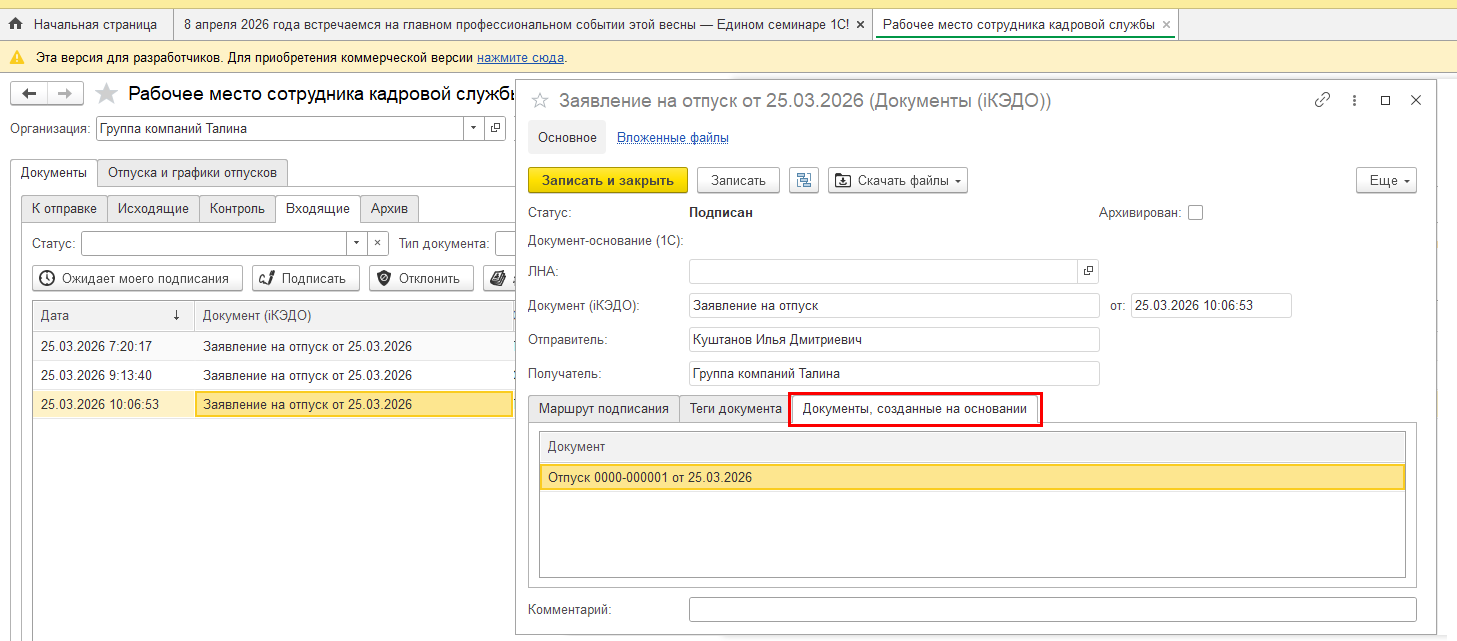Open the three-dot menu in dialog header
The width and height of the screenshot is (1457, 641).
(x=1354, y=100)
